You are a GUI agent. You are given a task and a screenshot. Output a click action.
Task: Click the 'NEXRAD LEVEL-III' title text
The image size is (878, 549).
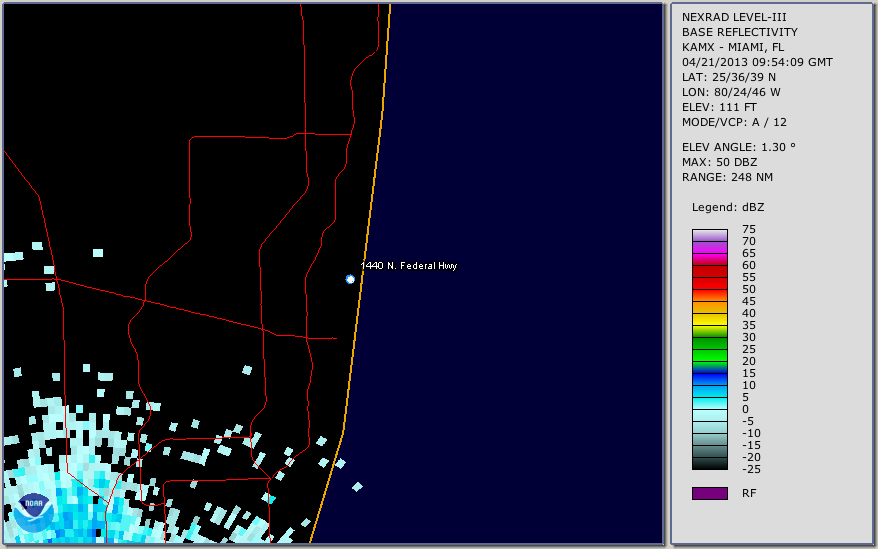pos(734,17)
